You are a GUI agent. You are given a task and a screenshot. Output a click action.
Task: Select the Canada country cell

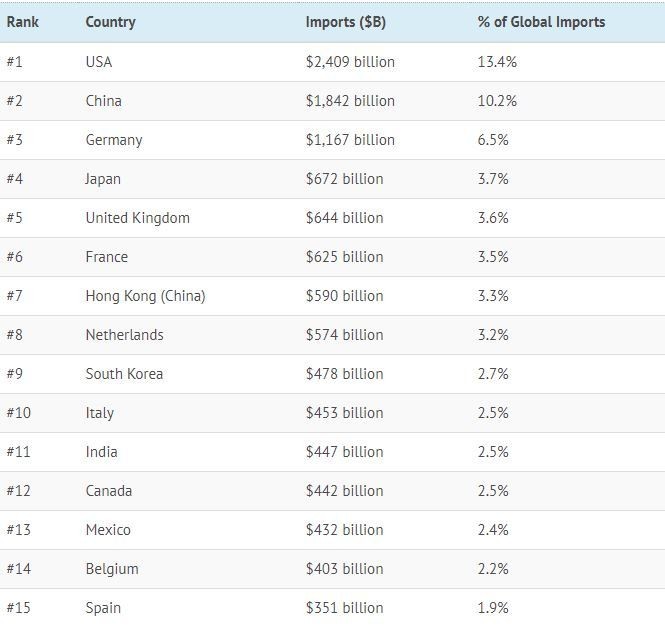(x=109, y=491)
